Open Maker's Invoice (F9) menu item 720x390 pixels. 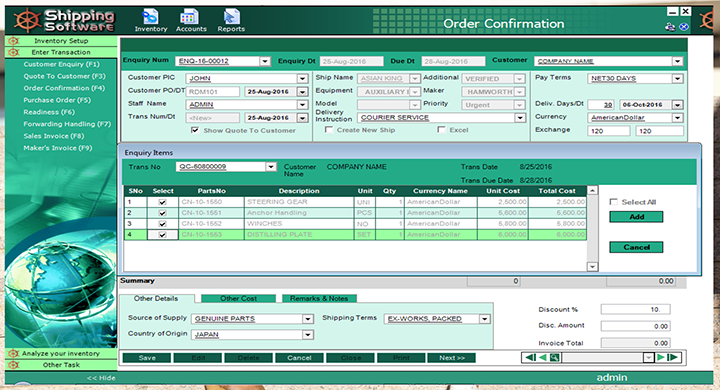pyautogui.click(x=58, y=148)
